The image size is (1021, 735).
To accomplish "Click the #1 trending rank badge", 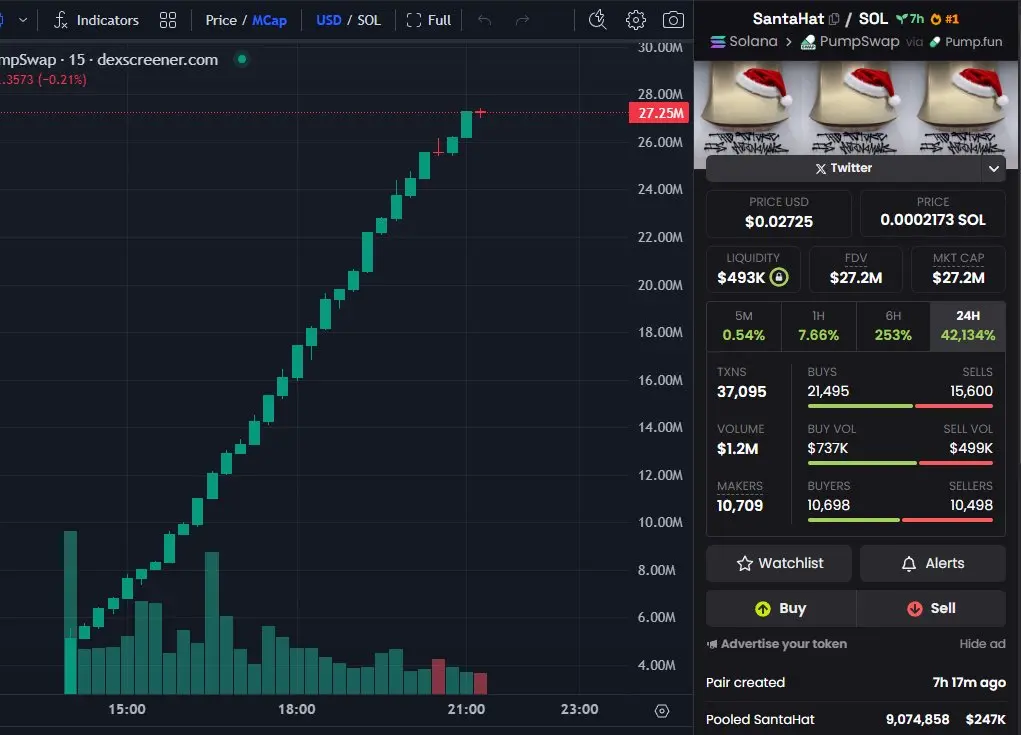I will tap(945, 20).
